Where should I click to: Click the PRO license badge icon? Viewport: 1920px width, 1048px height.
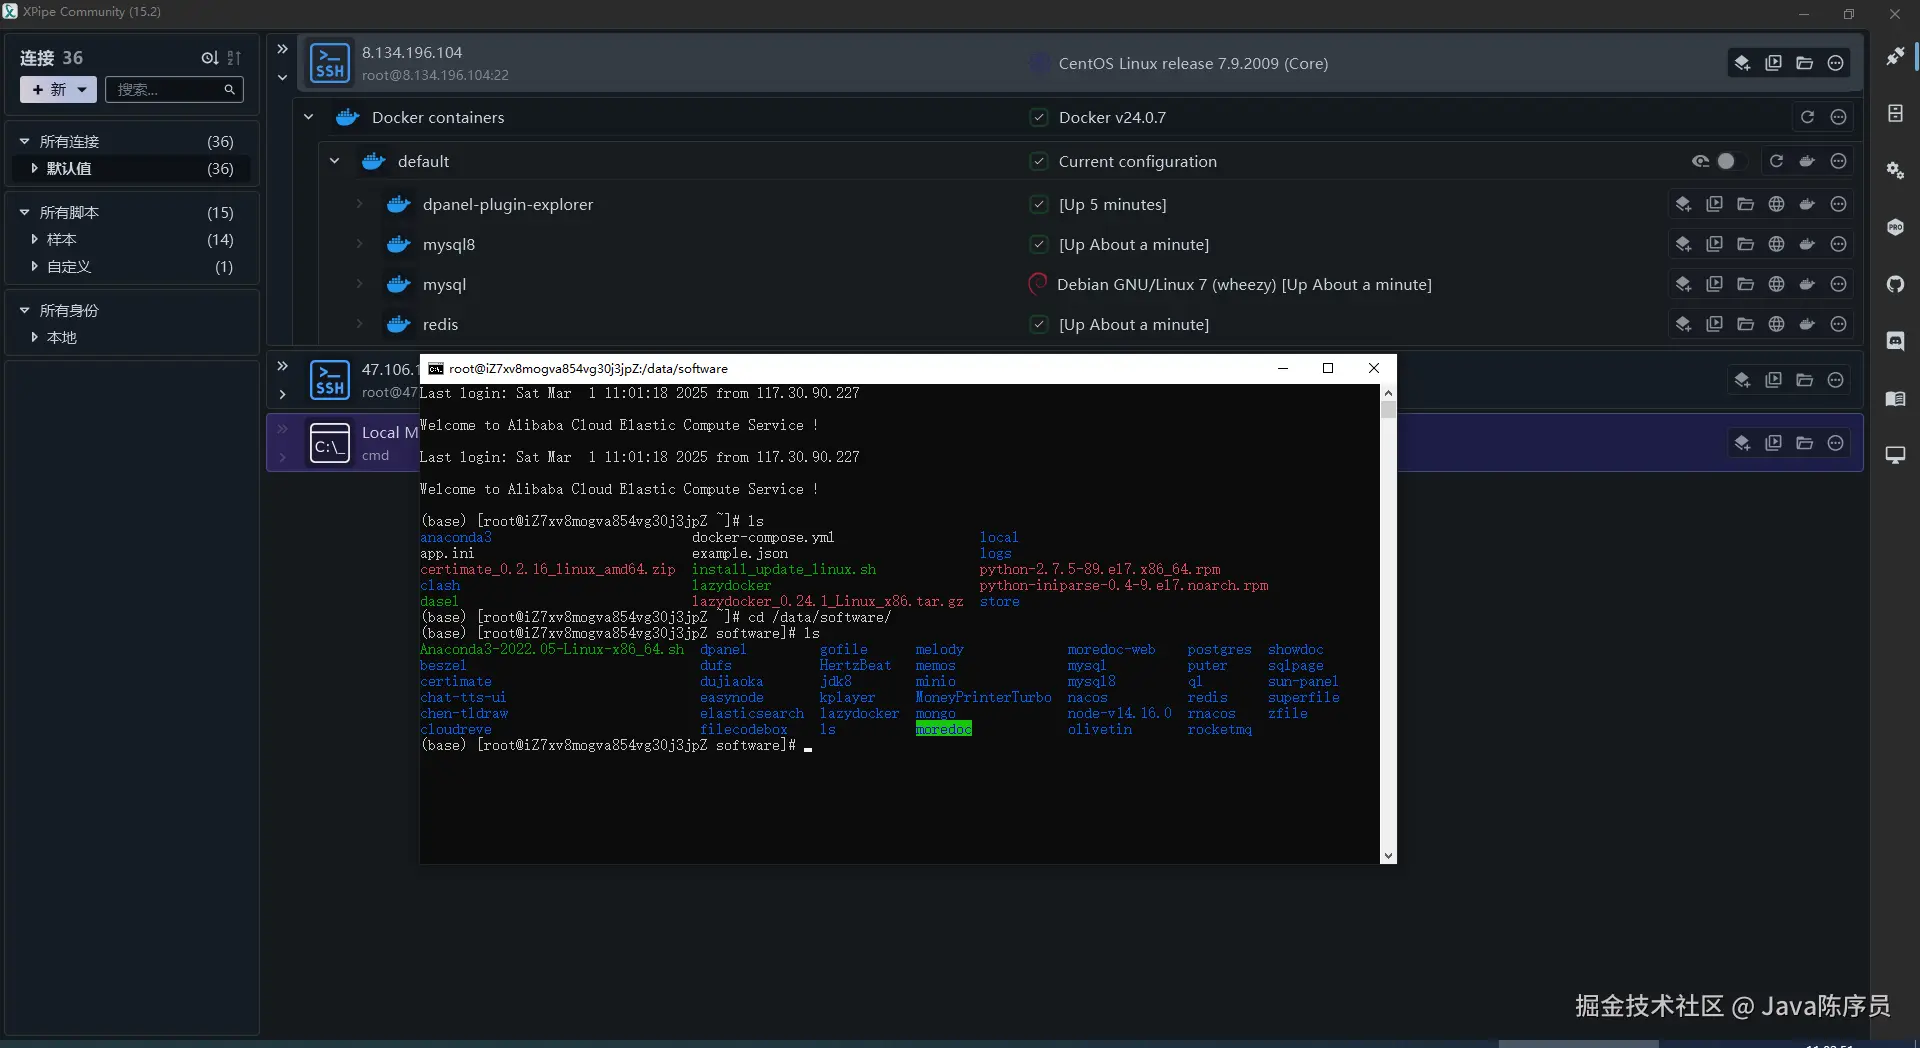[x=1895, y=227]
